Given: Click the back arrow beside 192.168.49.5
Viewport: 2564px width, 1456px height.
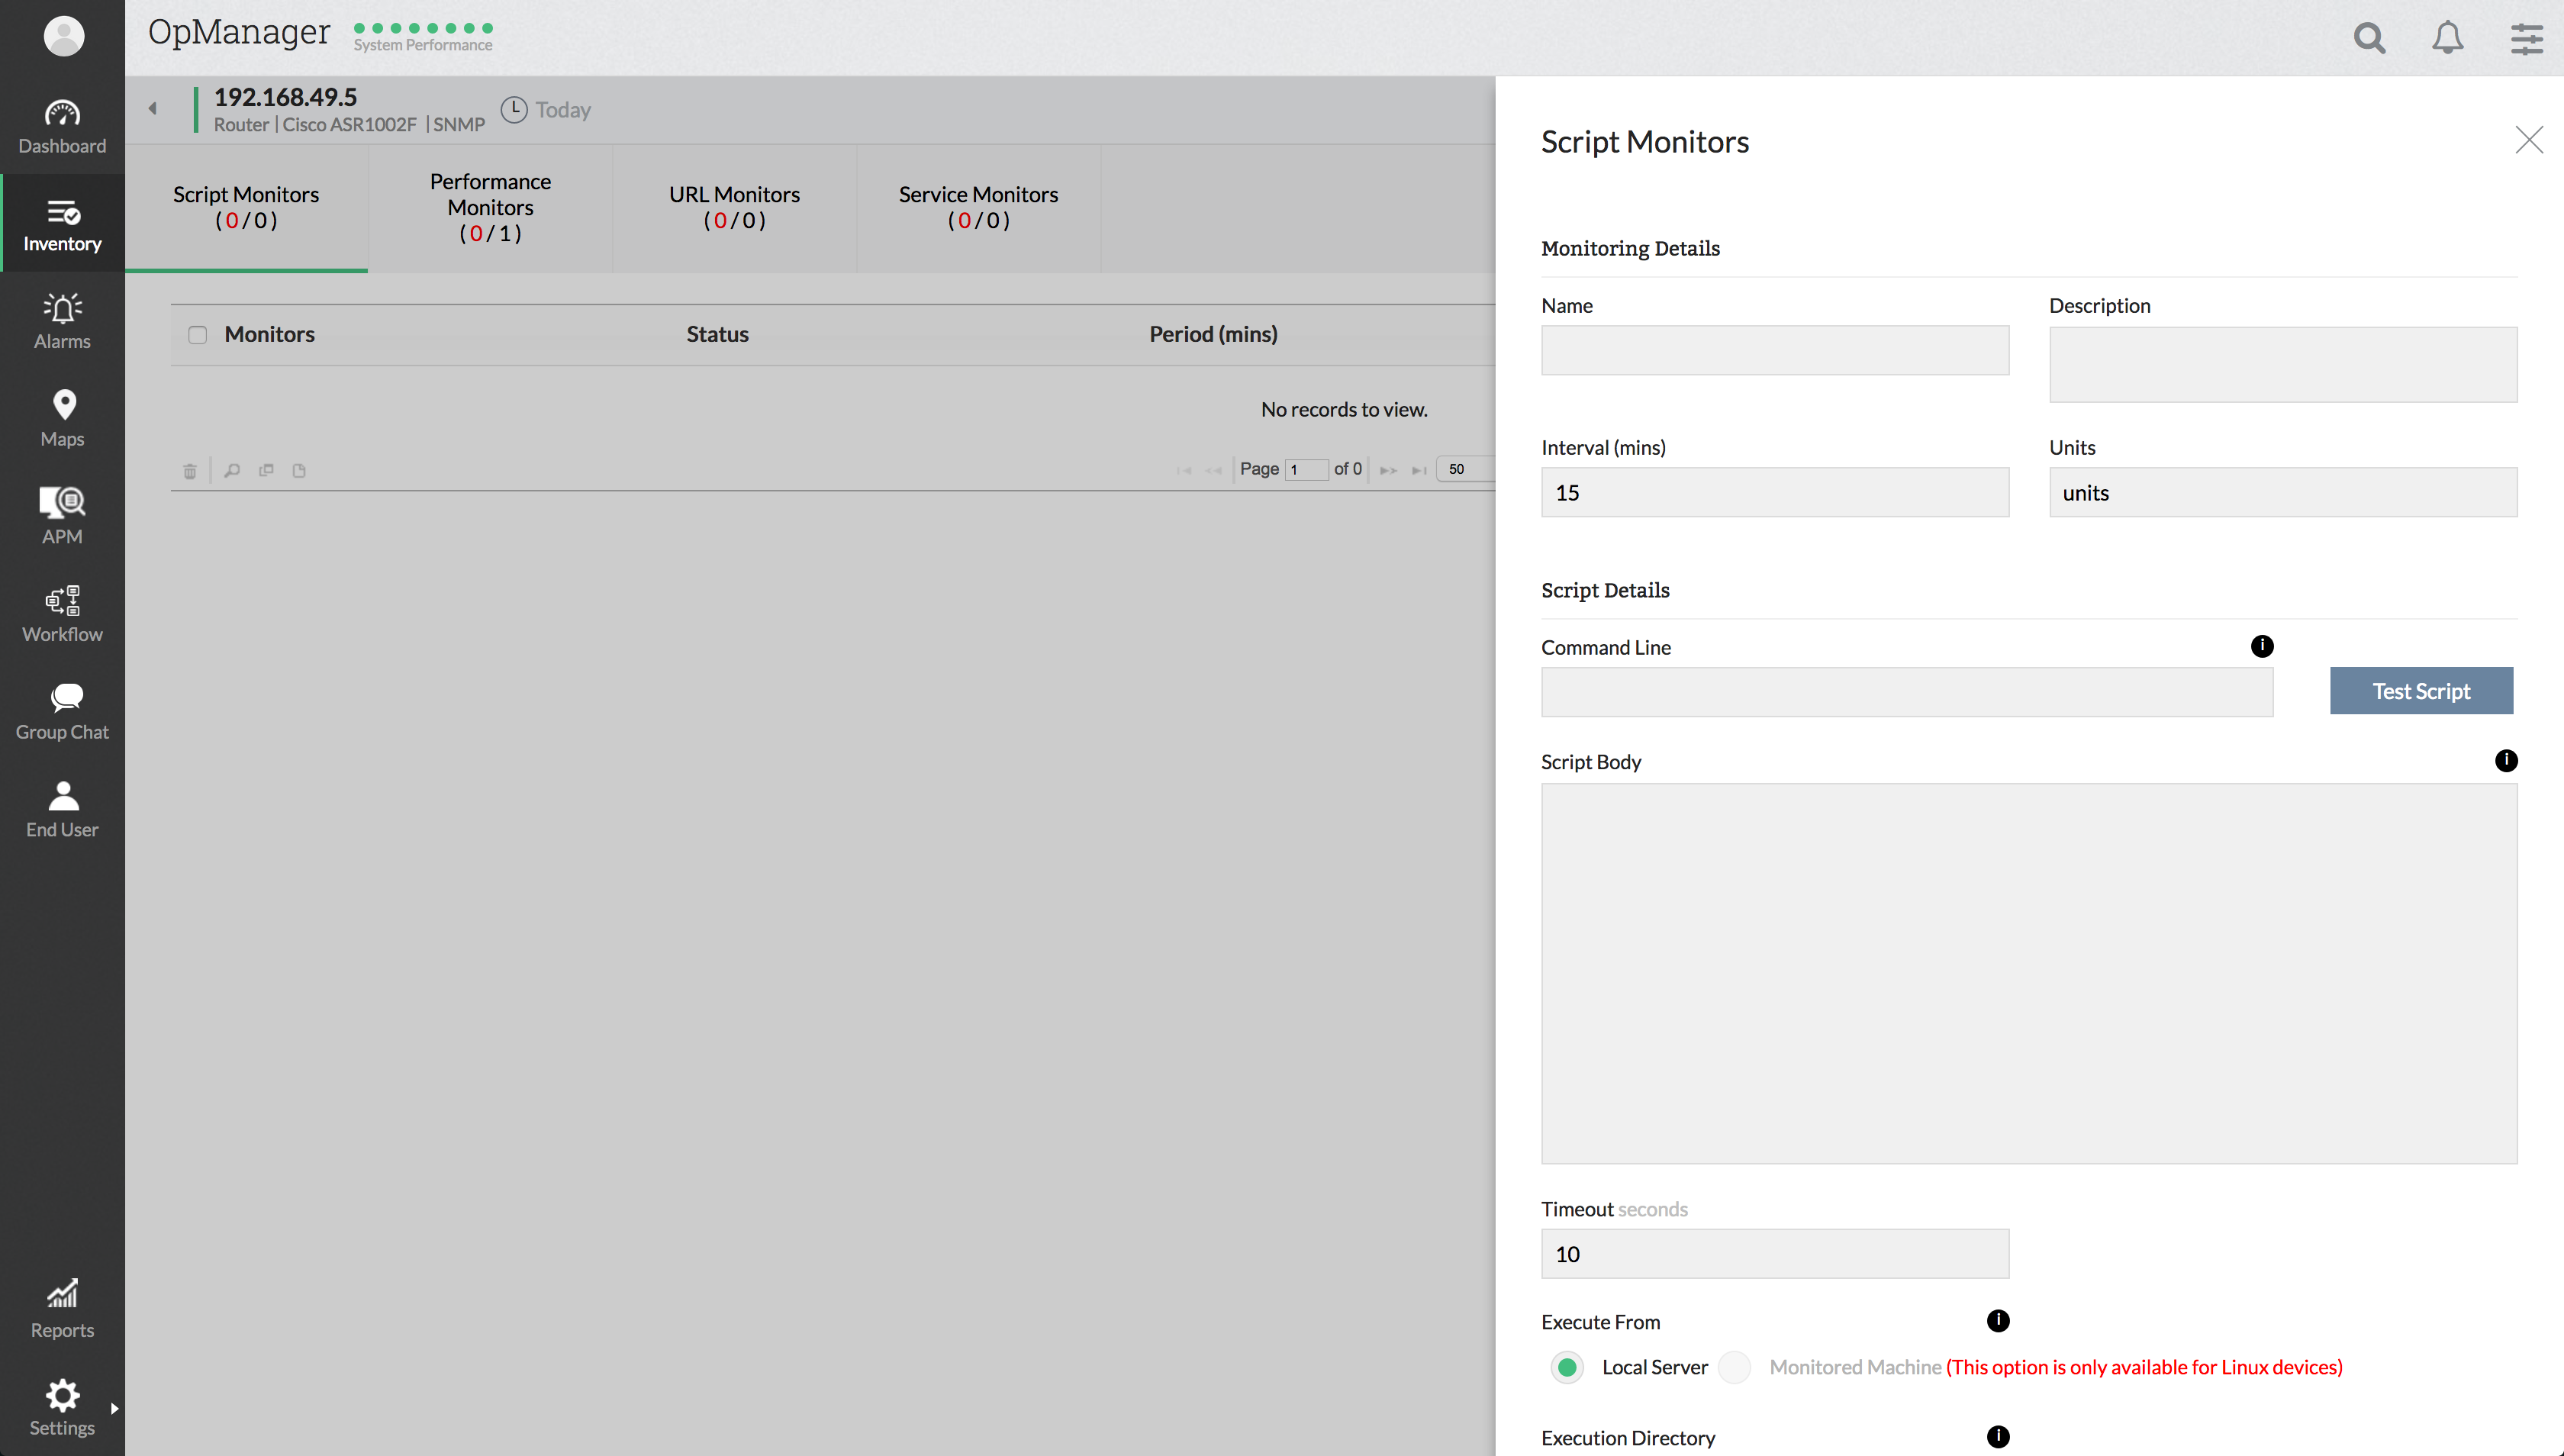Looking at the screenshot, I should coord(153,108).
